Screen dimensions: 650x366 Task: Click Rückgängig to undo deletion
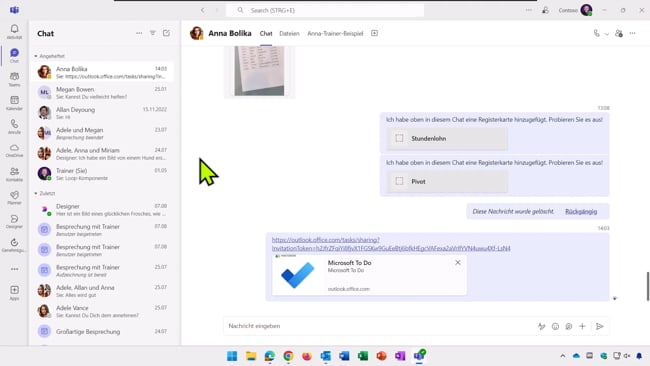(x=581, y=211)
